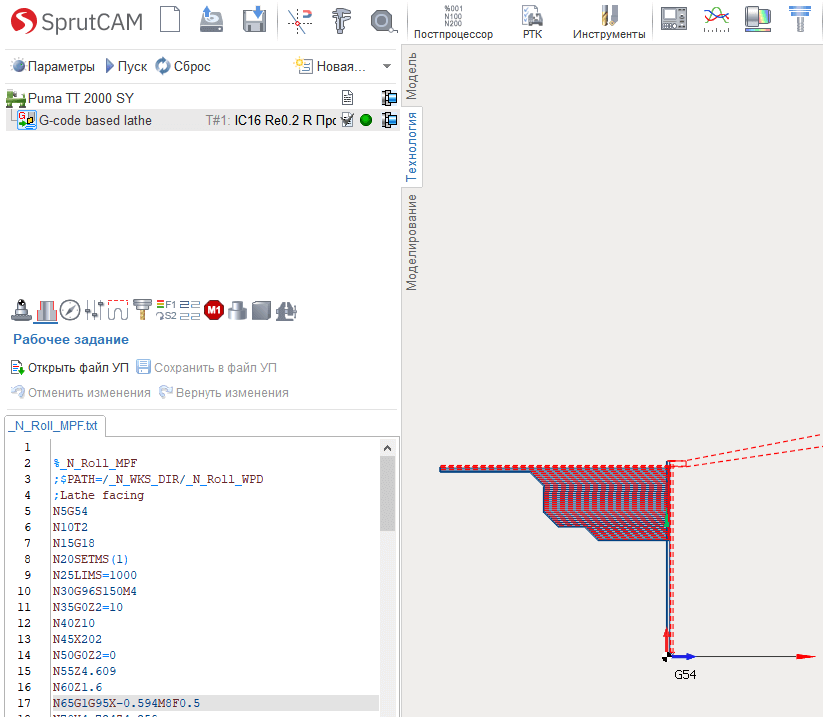Click Новая operation button
The width and height of the screenshot is (823, 717).
(330, 66)
